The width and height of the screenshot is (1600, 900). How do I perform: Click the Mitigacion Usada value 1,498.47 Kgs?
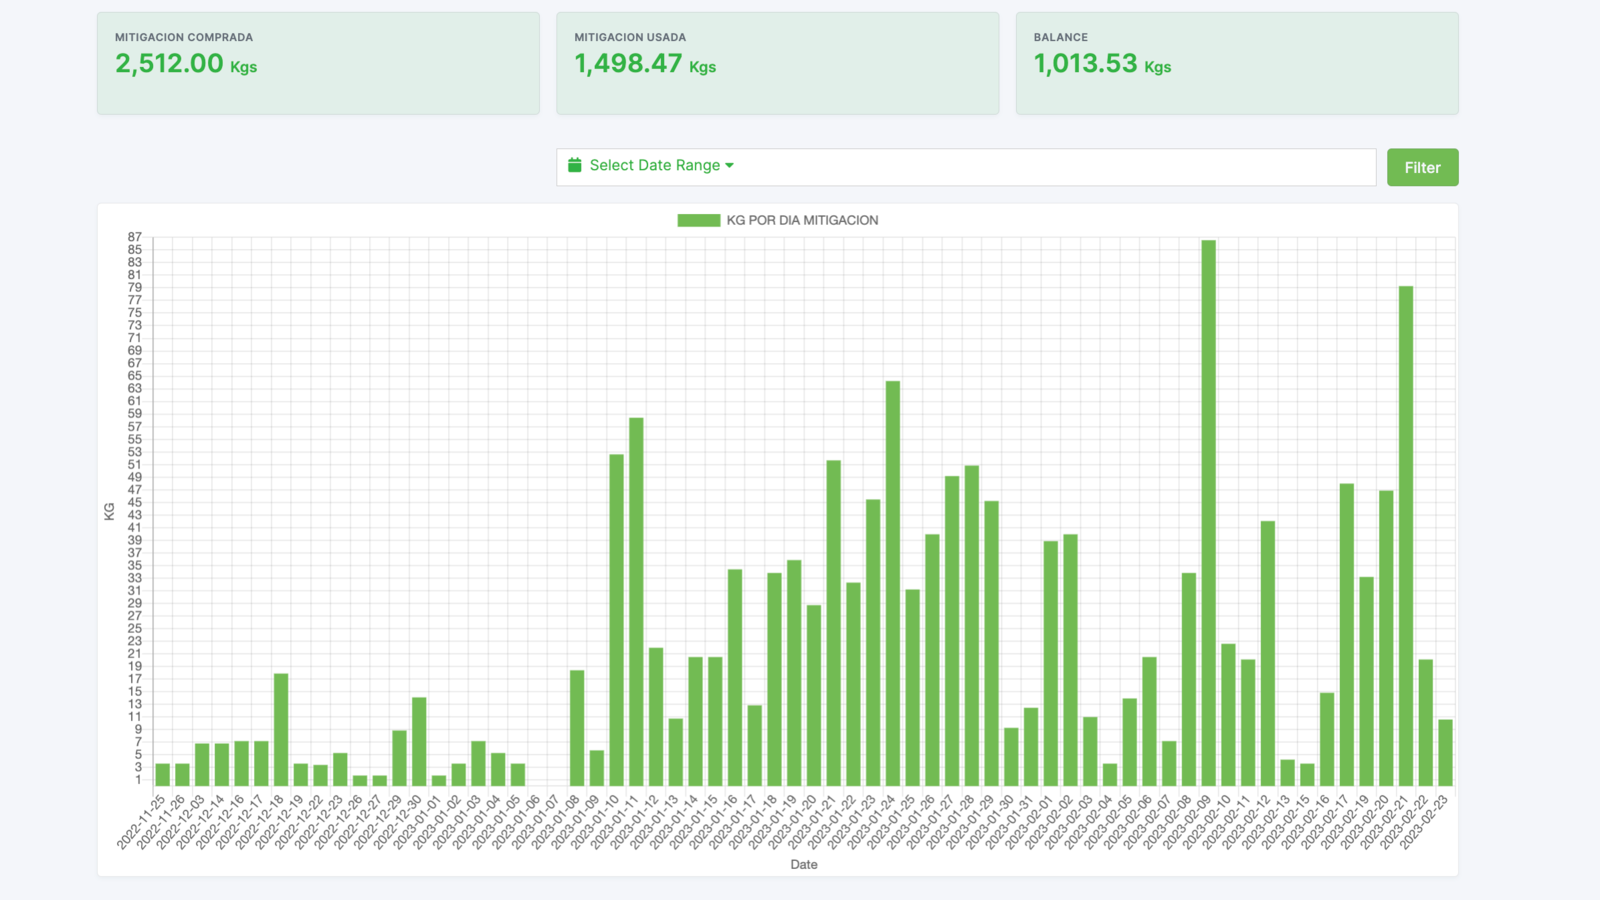pos(645,64)
